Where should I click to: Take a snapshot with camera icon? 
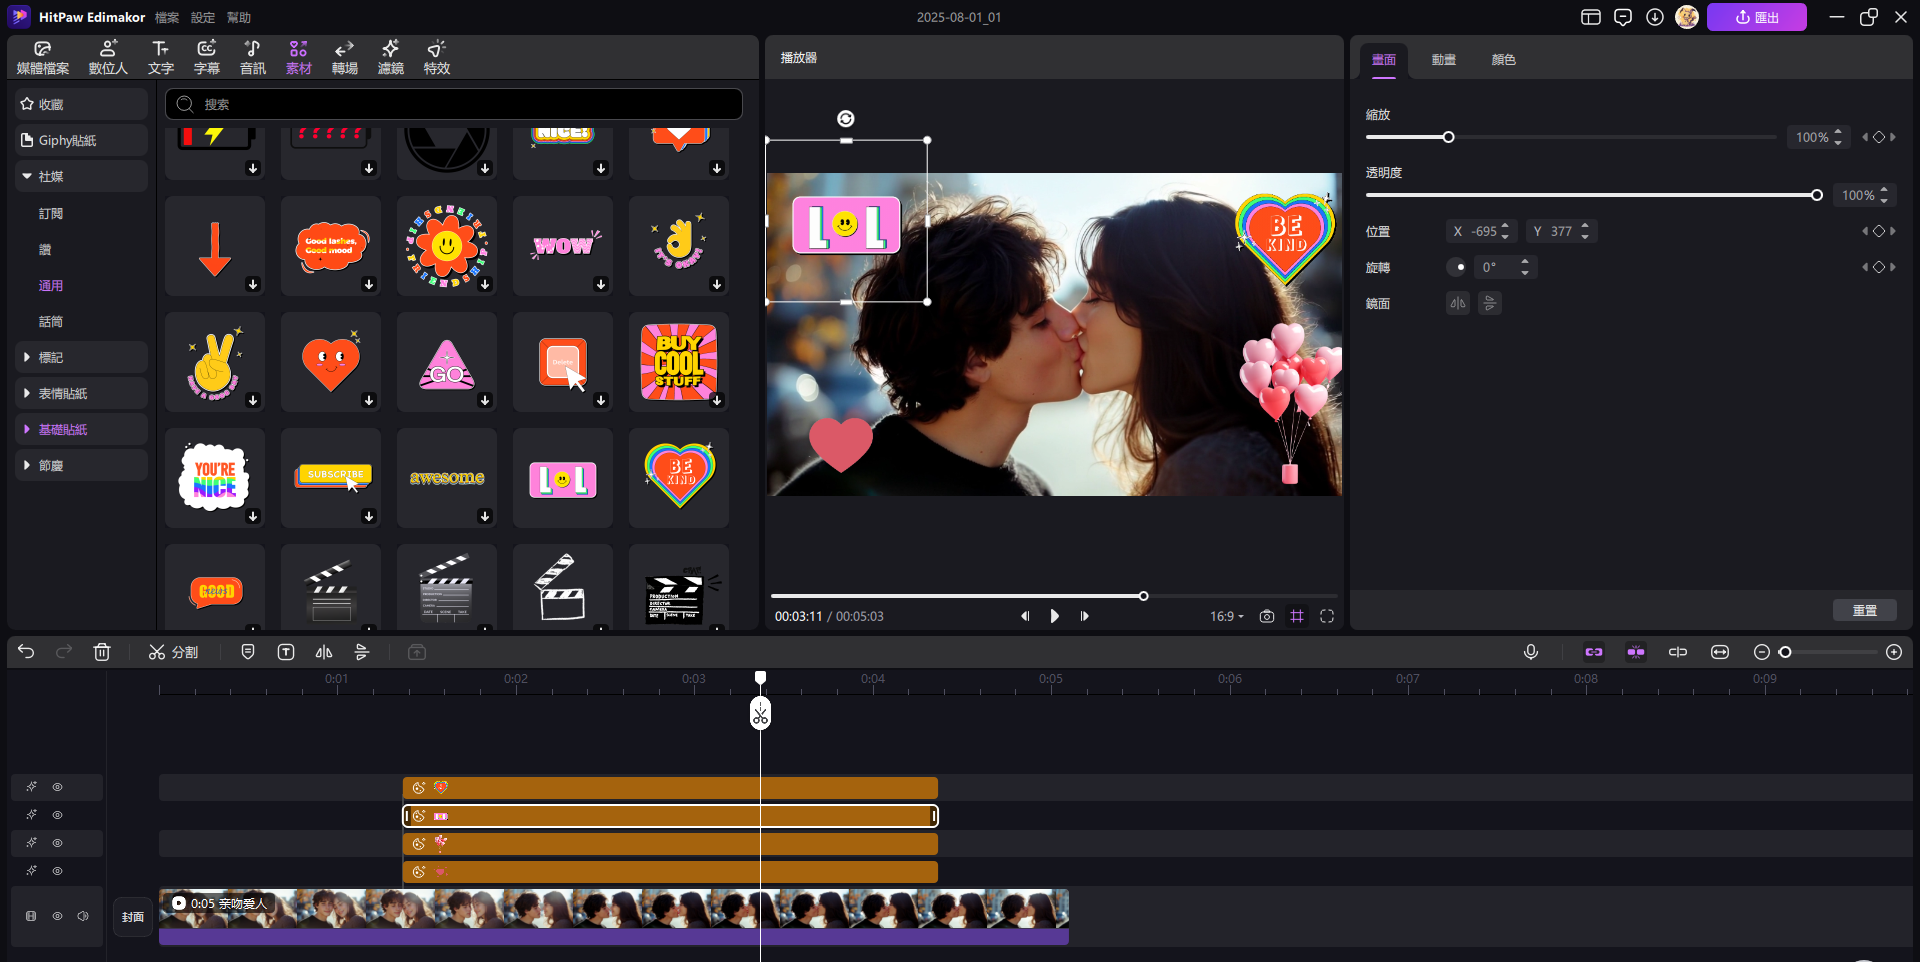coord(1267,616)
